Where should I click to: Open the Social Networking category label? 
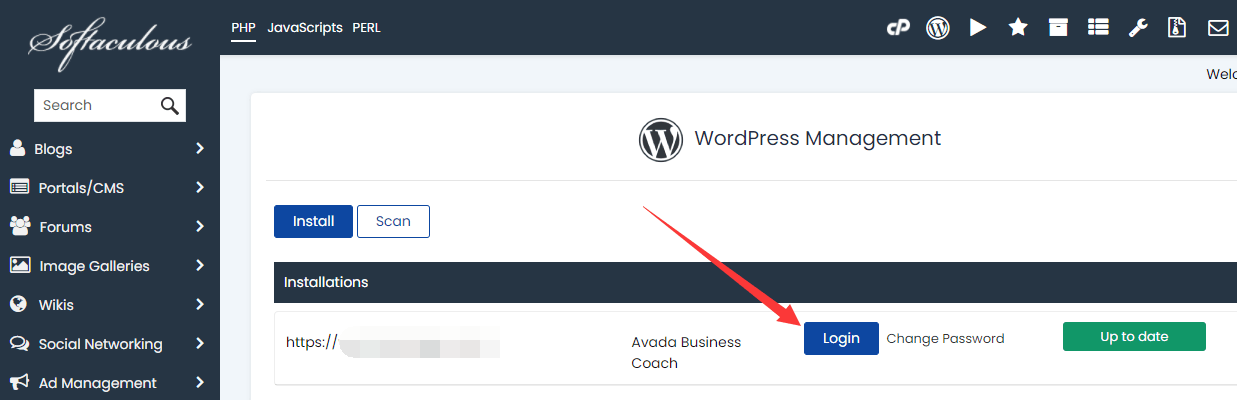pos(100,344)
